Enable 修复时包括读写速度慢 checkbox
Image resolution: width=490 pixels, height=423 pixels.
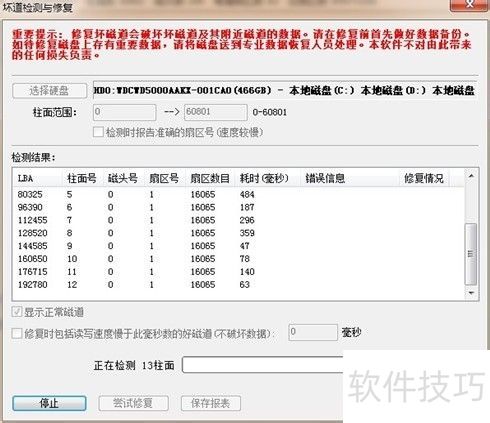pyautogui.click(x=17, y=333)
